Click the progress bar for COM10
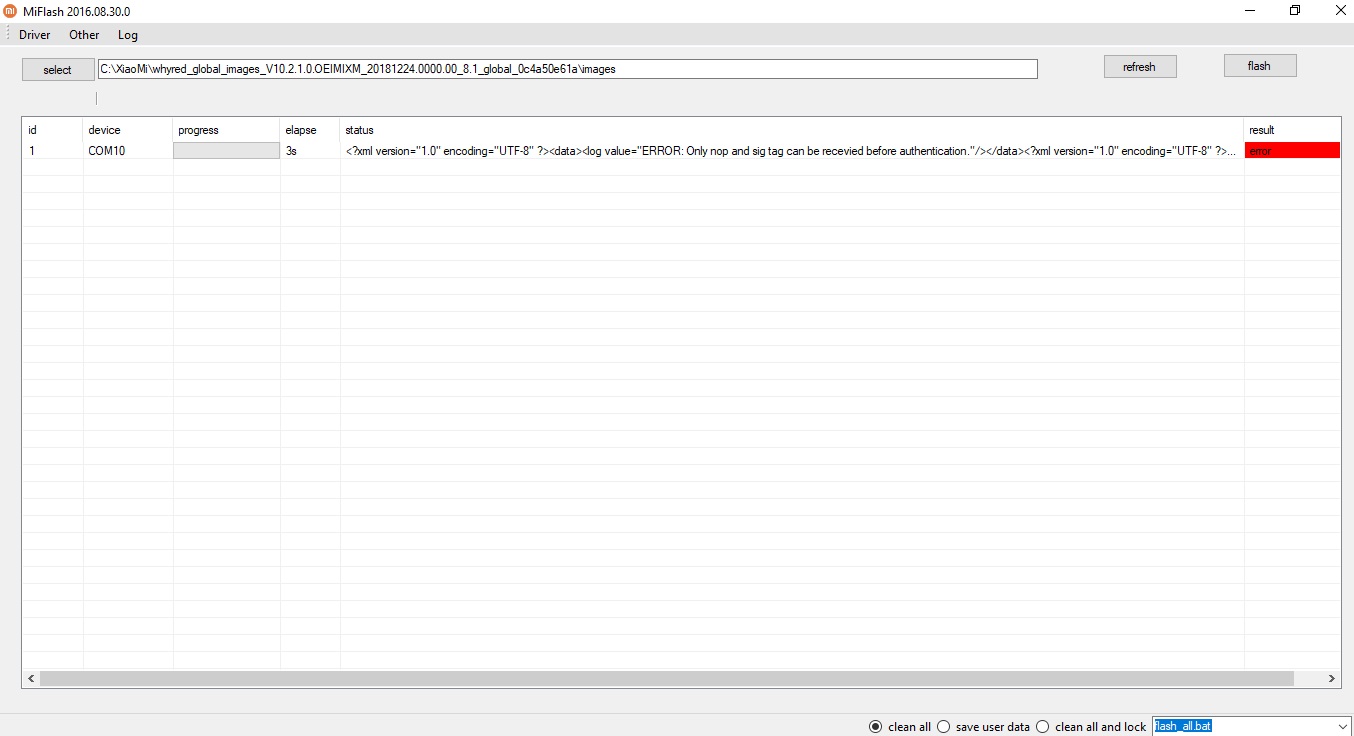 click(226, 150)
